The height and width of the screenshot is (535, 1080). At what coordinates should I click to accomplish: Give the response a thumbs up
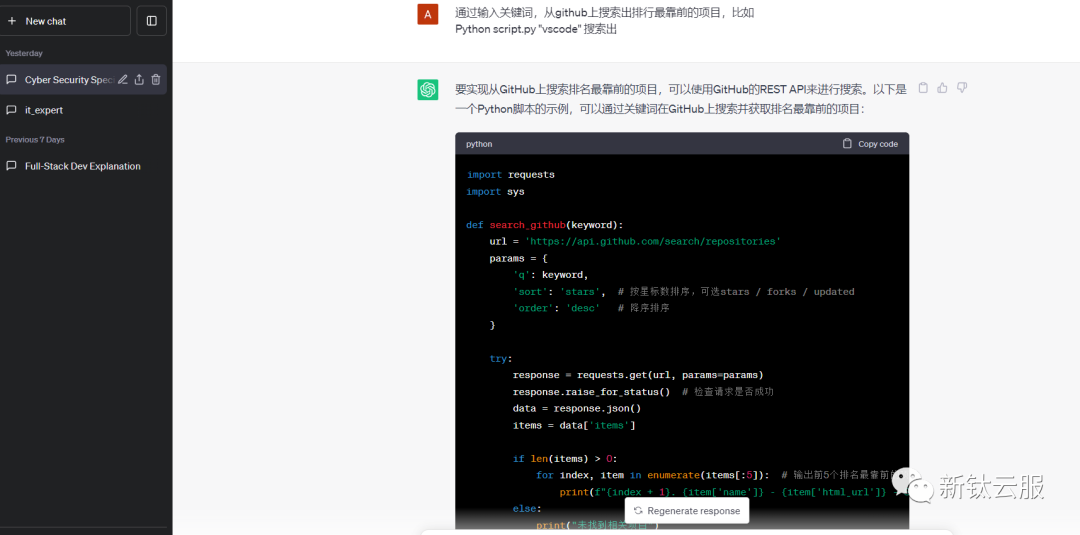tap(942, 87)
